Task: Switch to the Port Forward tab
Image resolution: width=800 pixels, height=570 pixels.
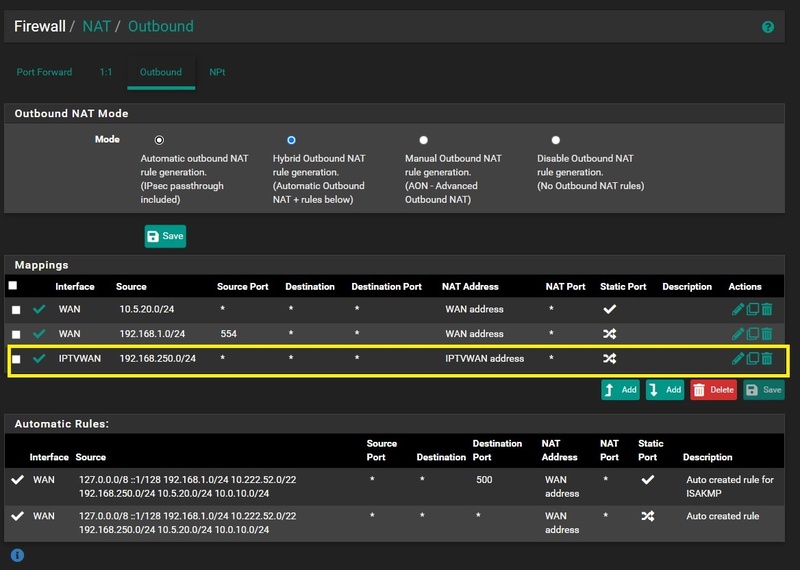Action: [x=44, y=72]
